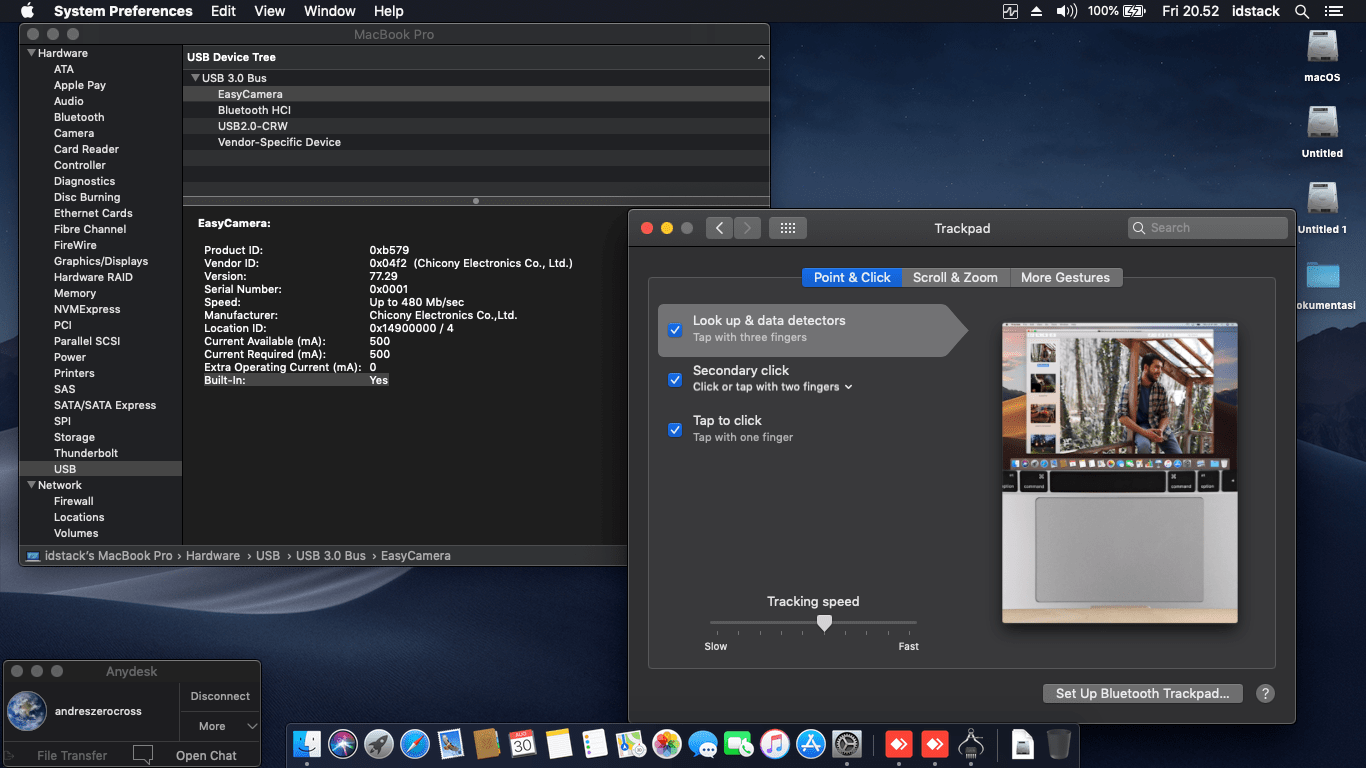Open Spotlight search in menu bar
The image size is (1366, 768).
click(1302, 11)
